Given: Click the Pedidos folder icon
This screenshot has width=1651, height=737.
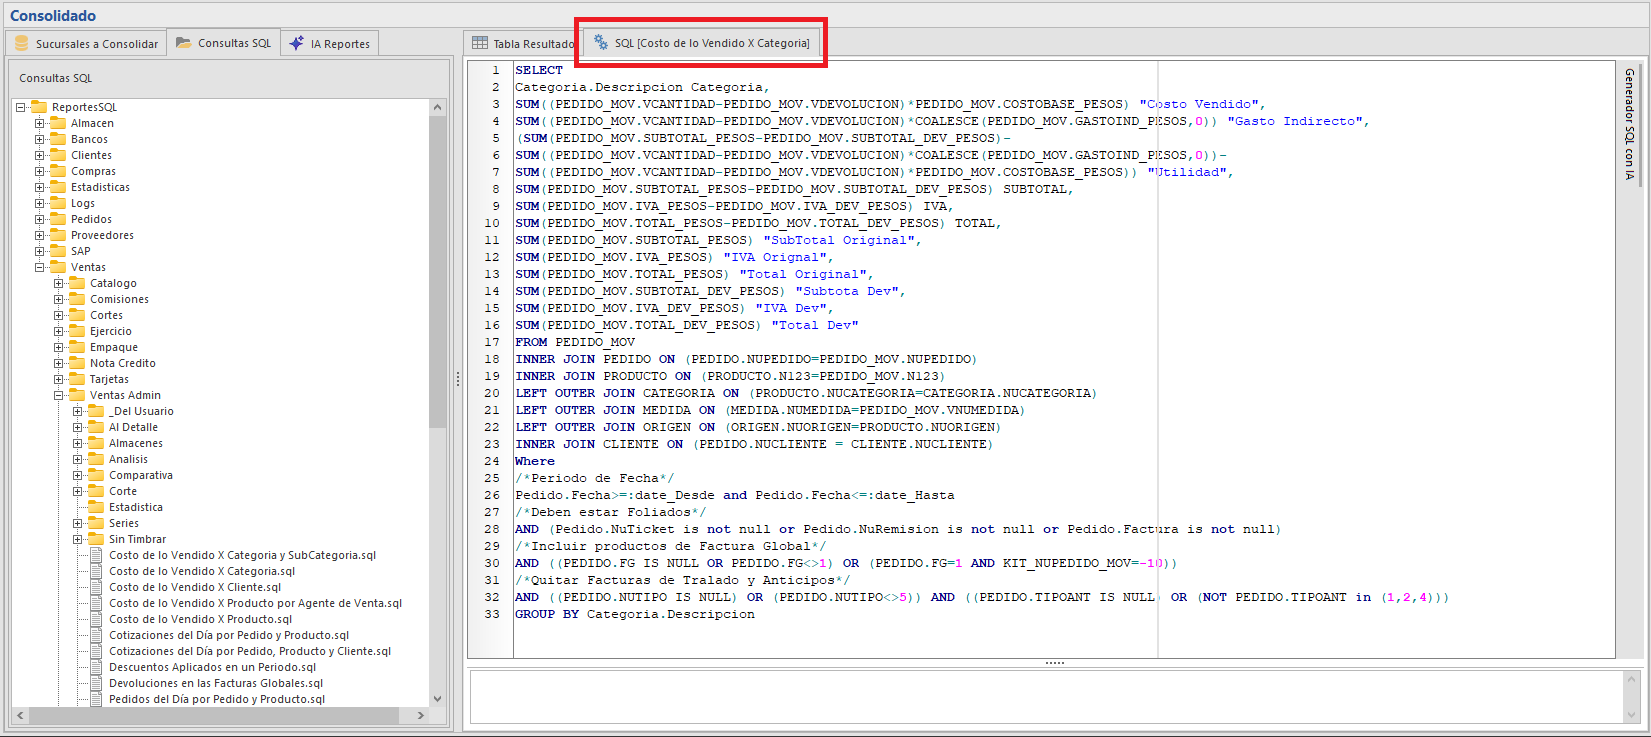Looking at the screenshot, I should pyautogui.click(x=58, y=219).
